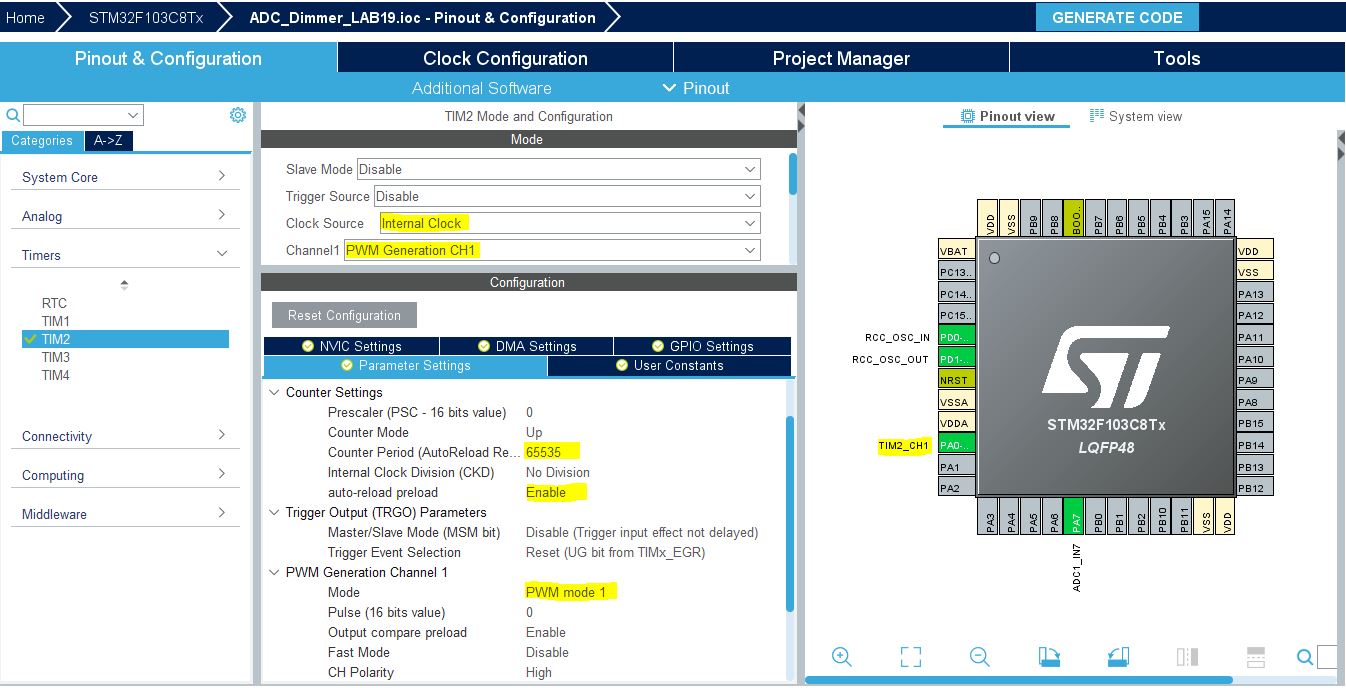1346x688 pixels.
Task: Select the PD0 oscillator input pin
Action: pyautogui.click(x=956, y=337)
